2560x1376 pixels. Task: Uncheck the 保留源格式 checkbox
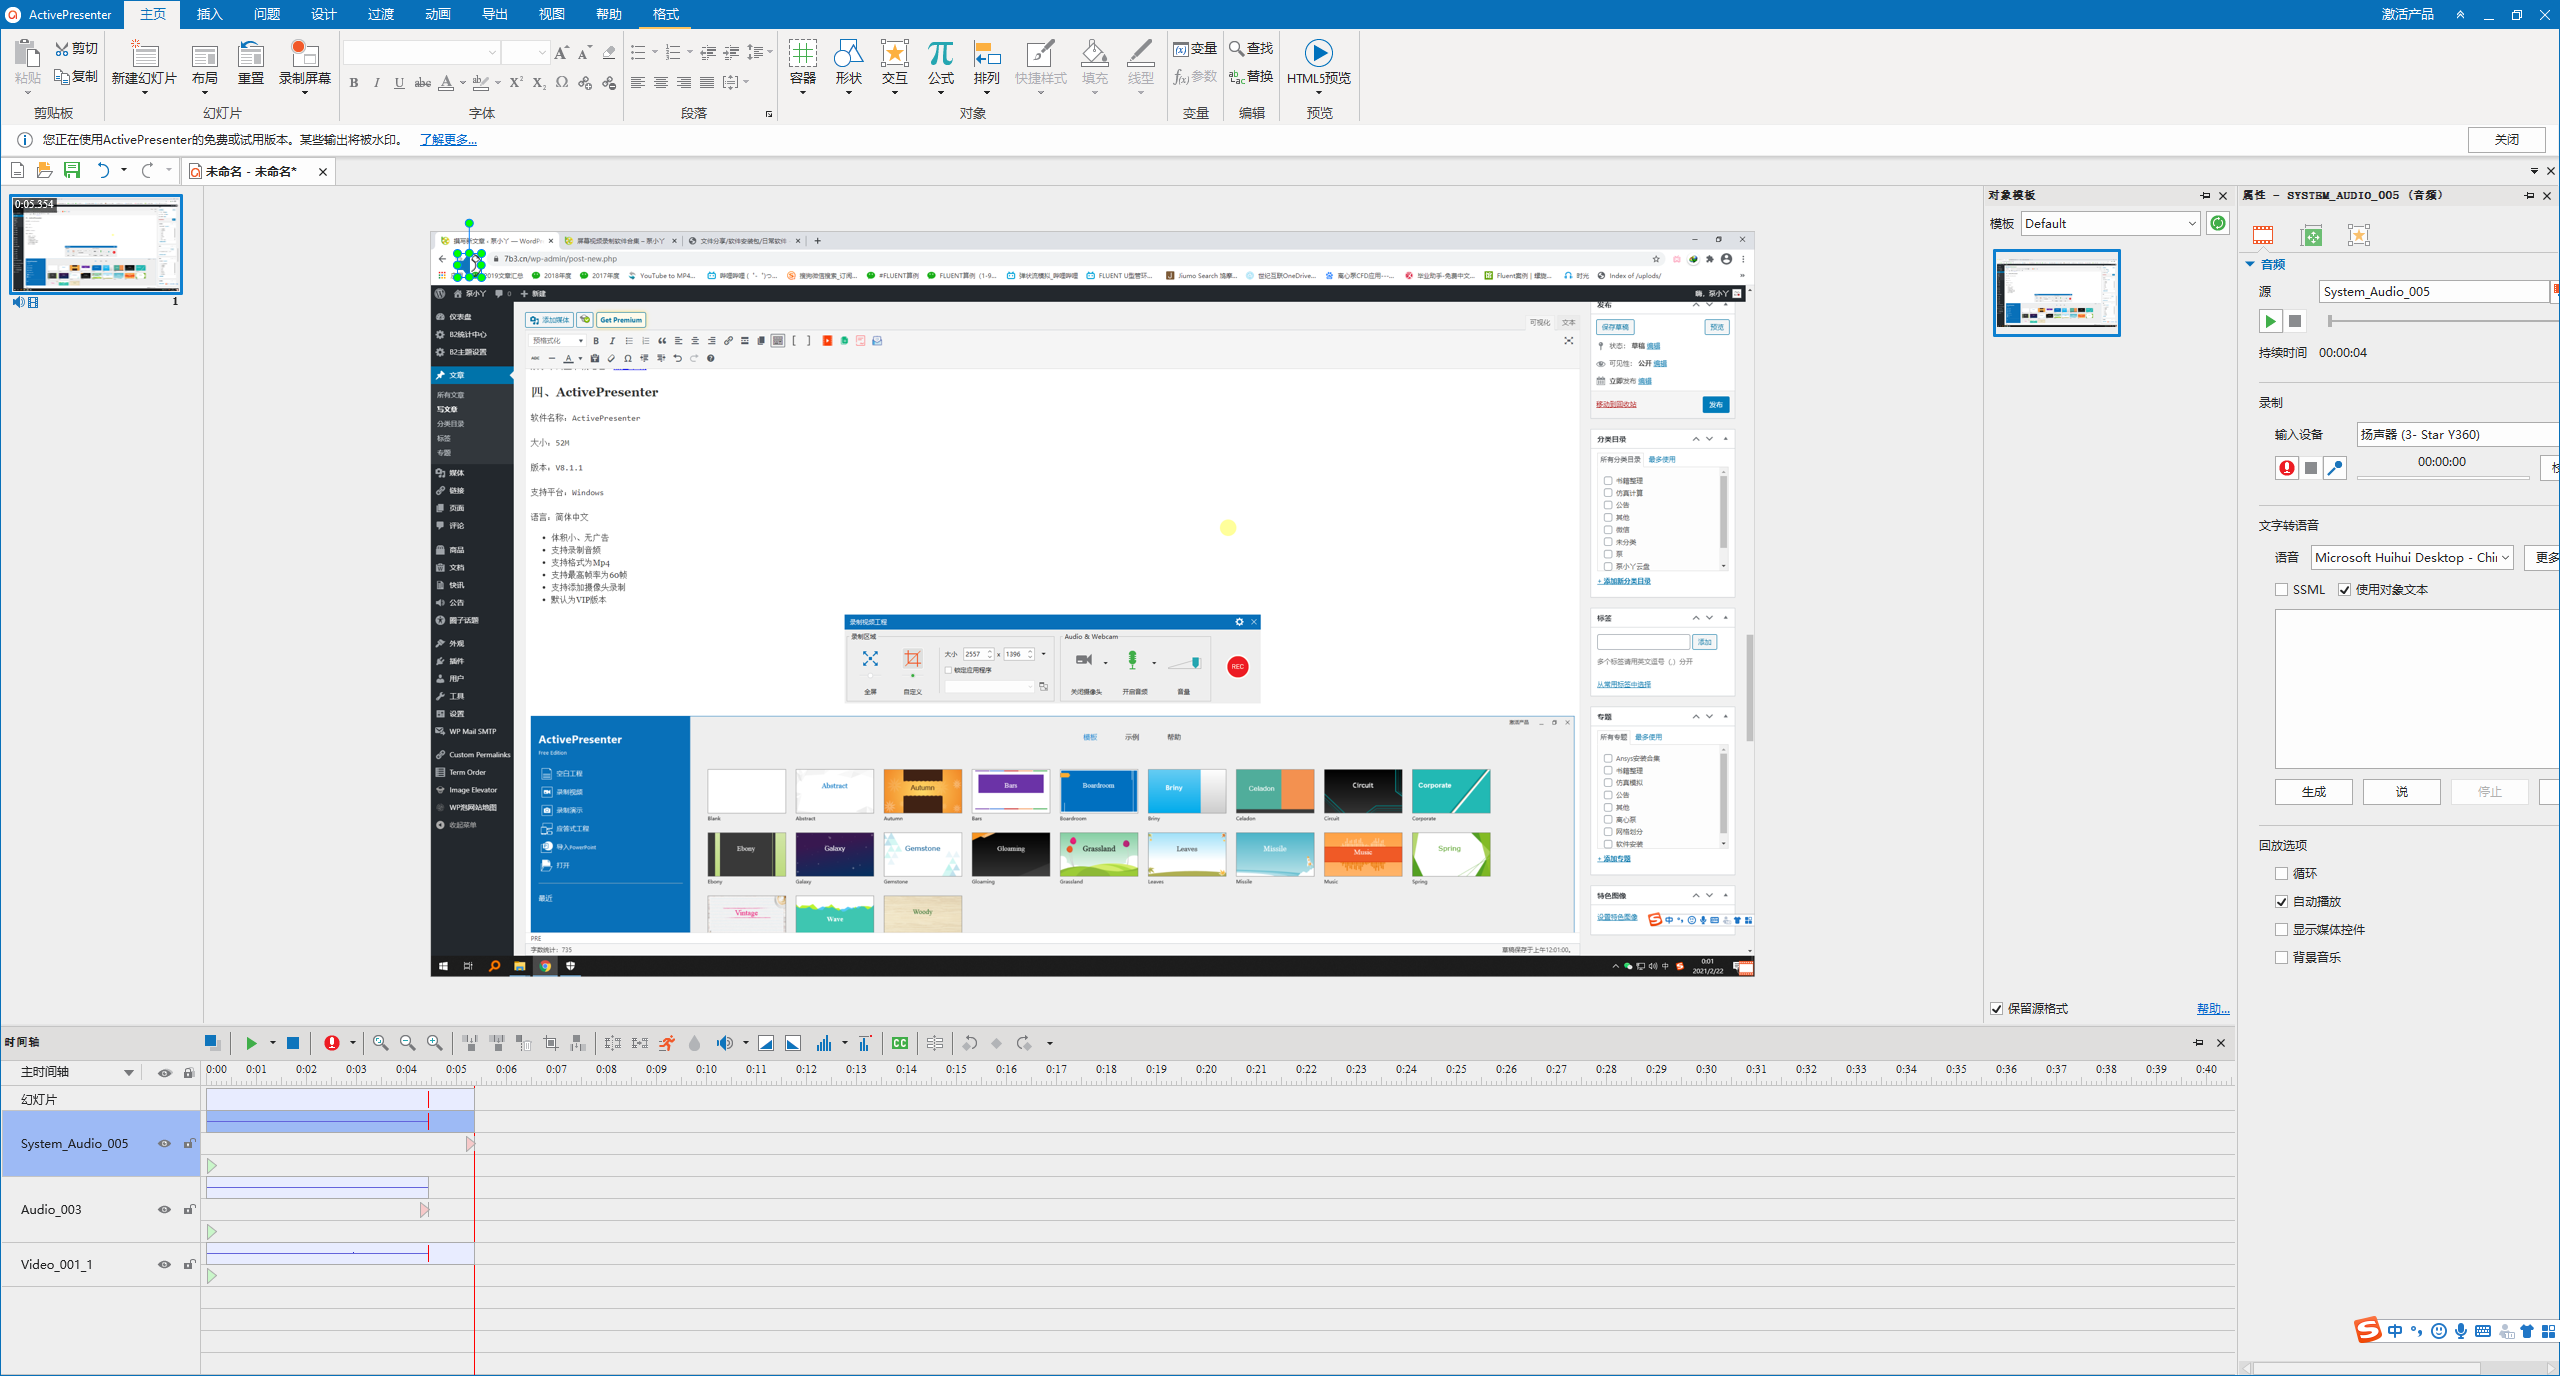coord(1997,1008)
